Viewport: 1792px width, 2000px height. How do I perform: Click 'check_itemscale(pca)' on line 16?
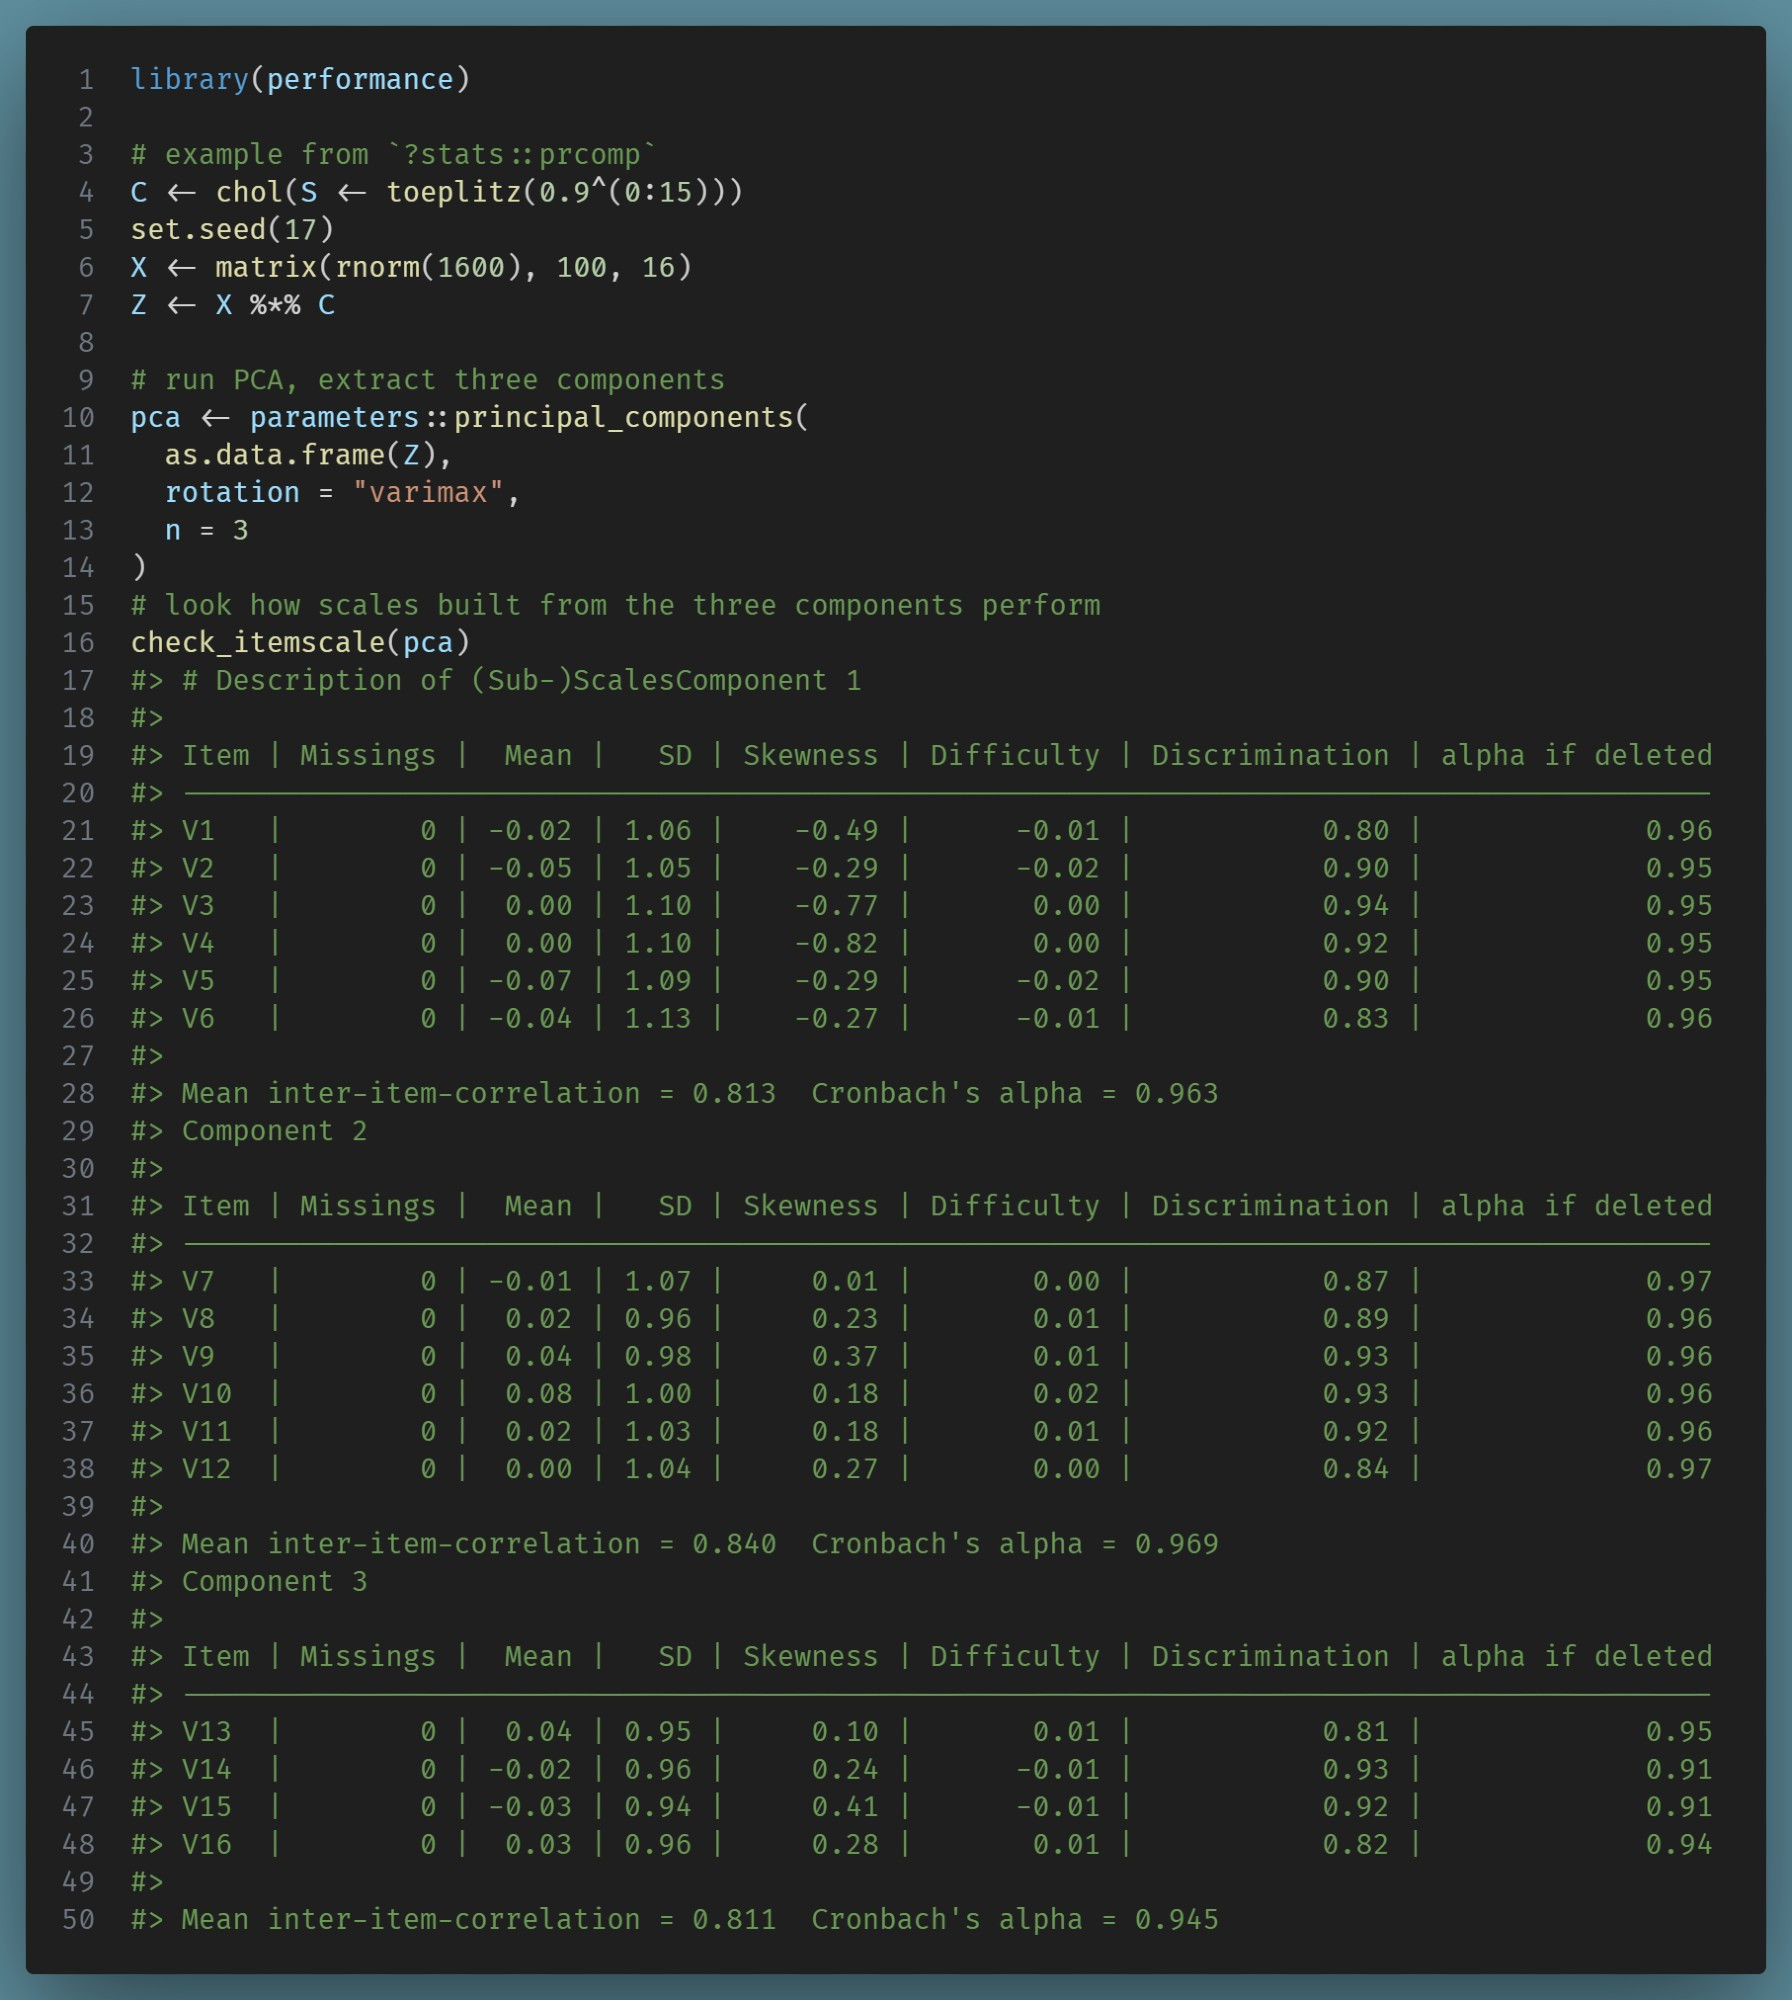point(300,642)
